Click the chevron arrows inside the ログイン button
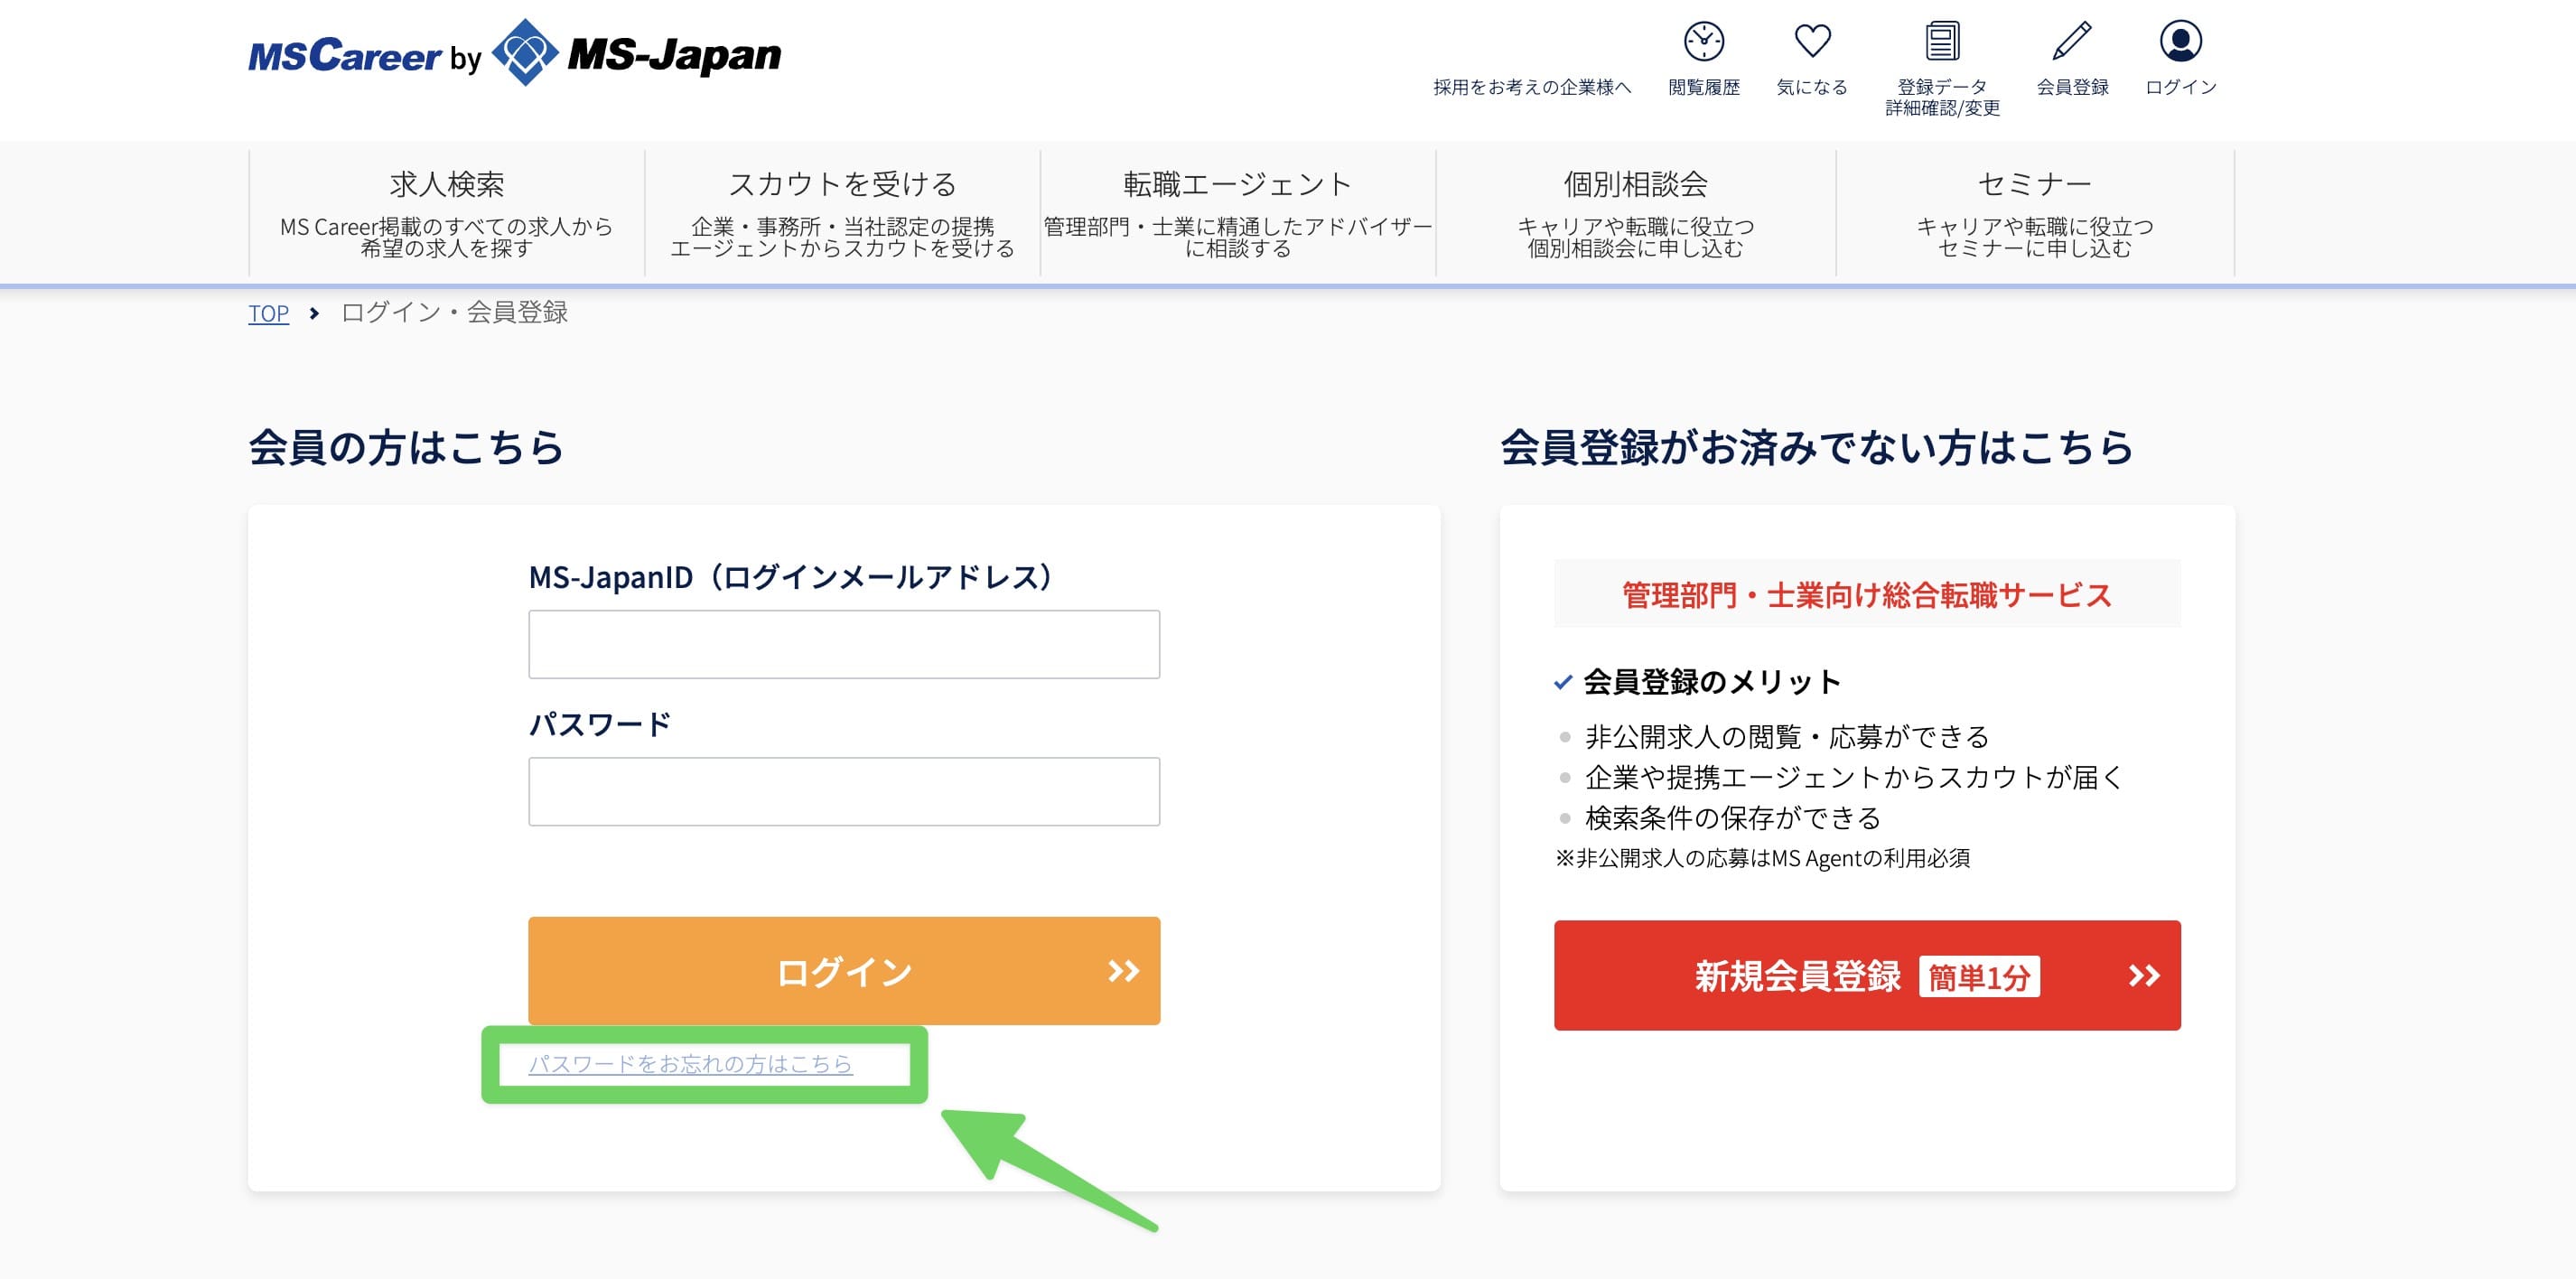The height and width of the screenshot is (1279, 2576). (x=1122, y=971)
